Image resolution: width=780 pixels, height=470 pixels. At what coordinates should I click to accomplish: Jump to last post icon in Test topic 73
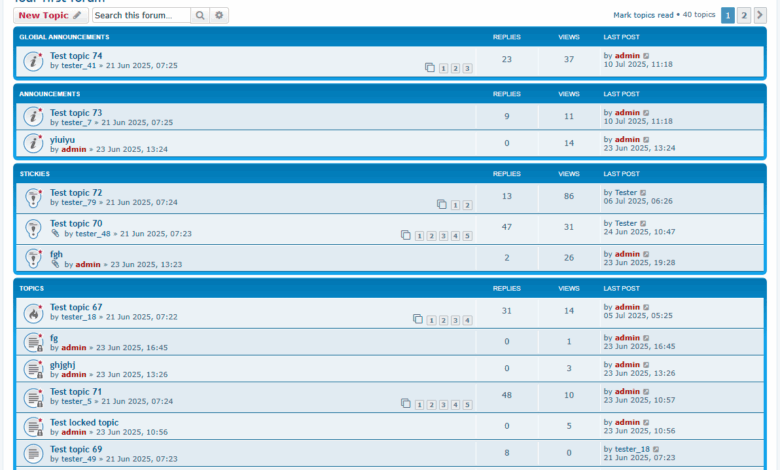pyautogui.click(x=646, y=113)
